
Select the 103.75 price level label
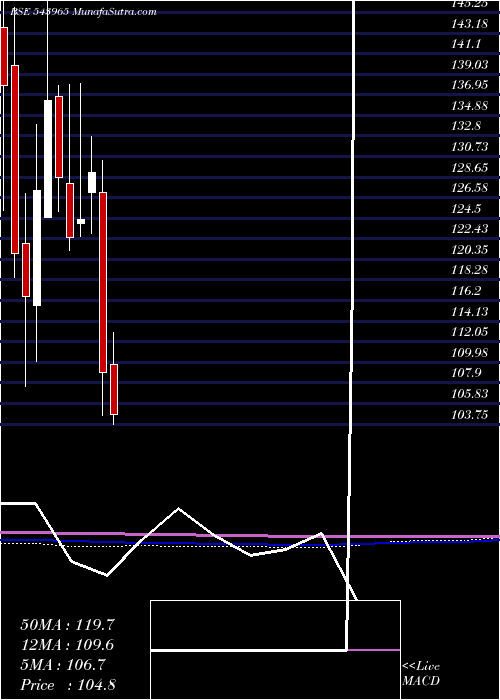click(x=470, y=414)
